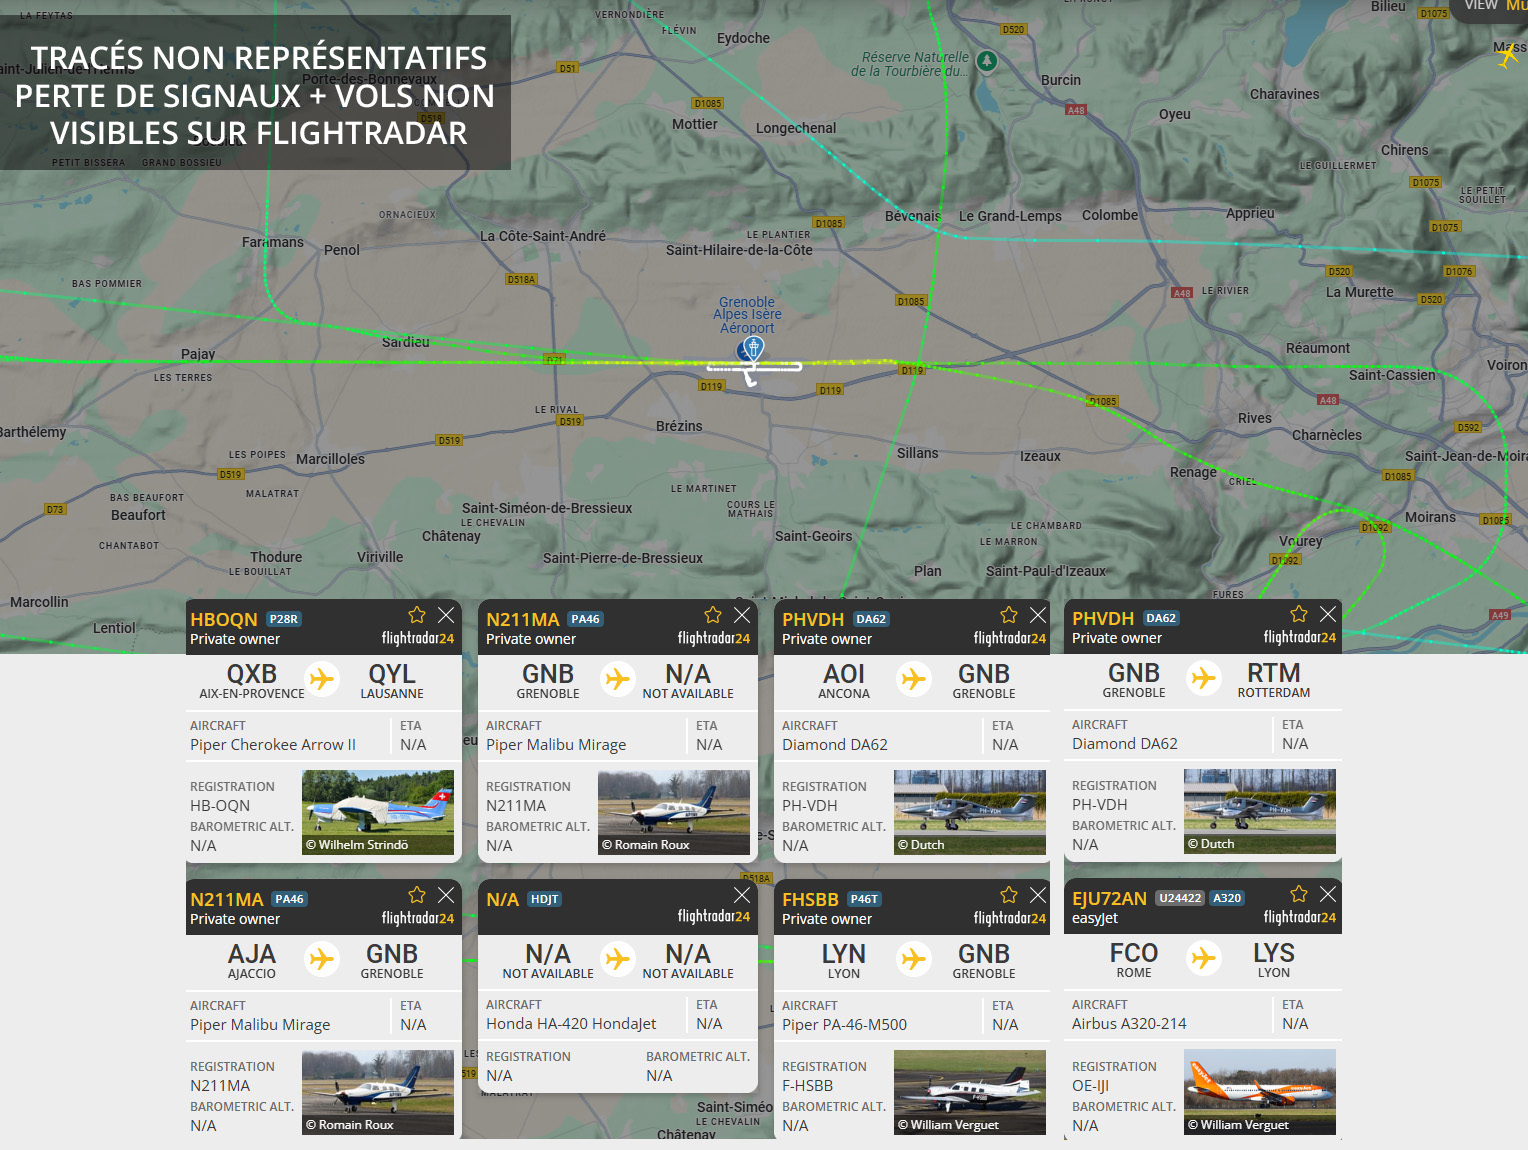Select the yellow aircraft icon near Massieu
Image resolution: width=1528 pixels, height=1150 pixels.
(x=1508, y=57)
